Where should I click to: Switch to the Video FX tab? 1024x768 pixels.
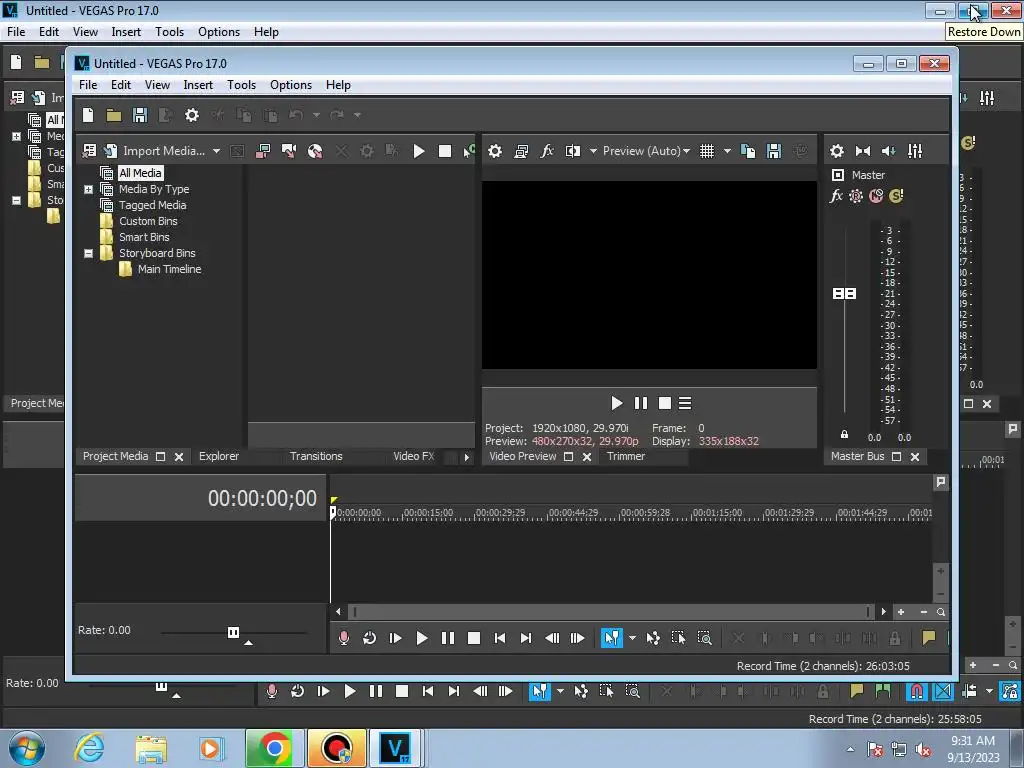click(413, 456)
